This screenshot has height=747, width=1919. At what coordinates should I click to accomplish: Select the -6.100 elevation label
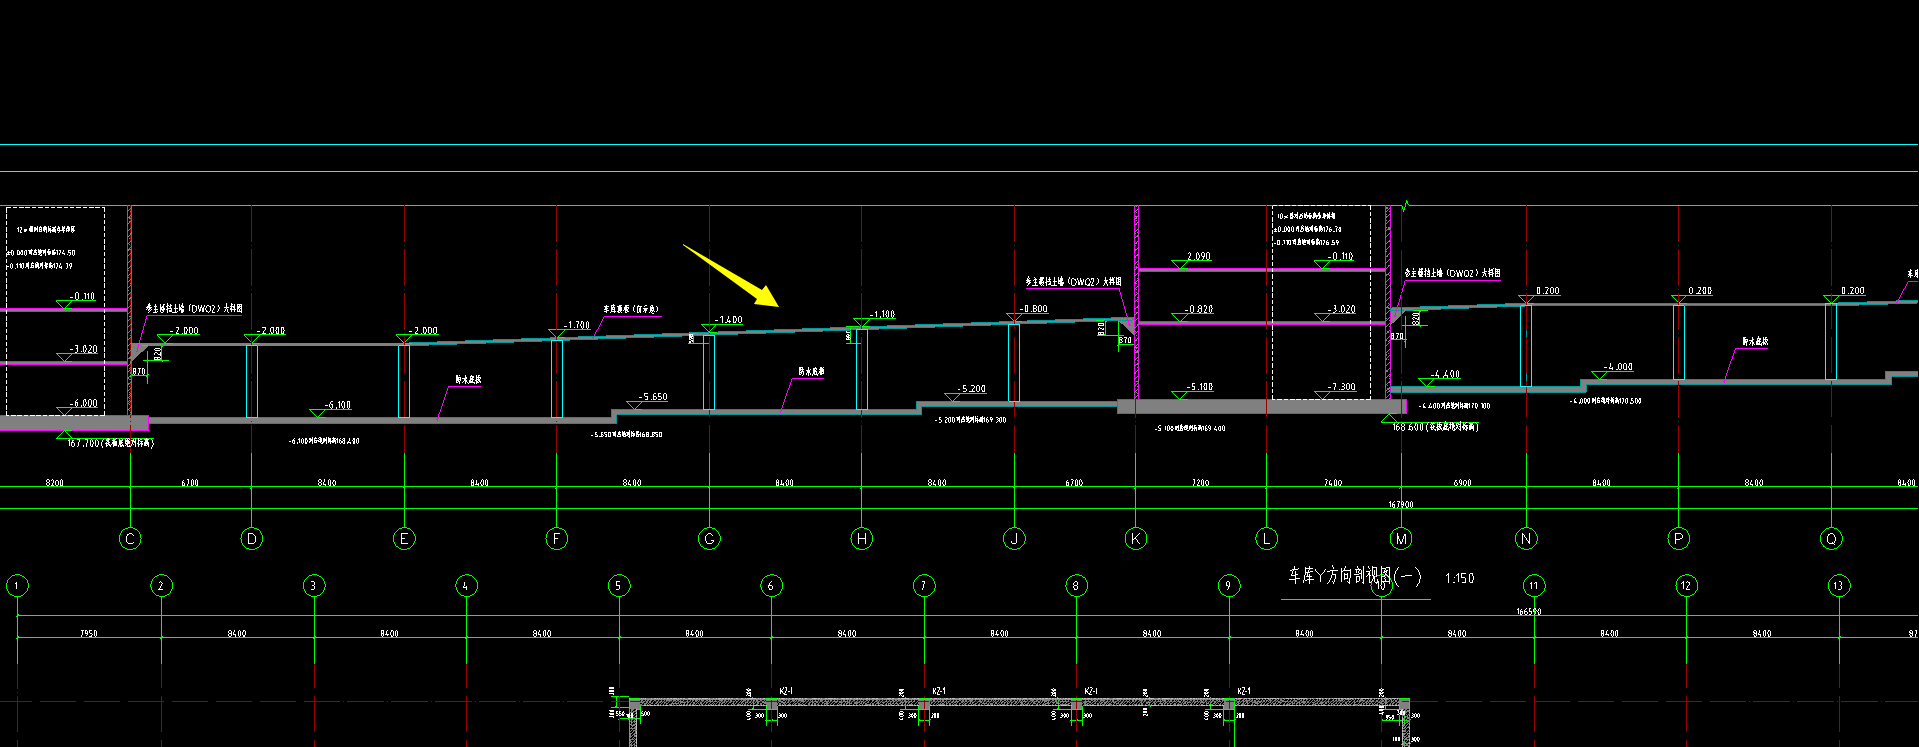coord(337,405)
